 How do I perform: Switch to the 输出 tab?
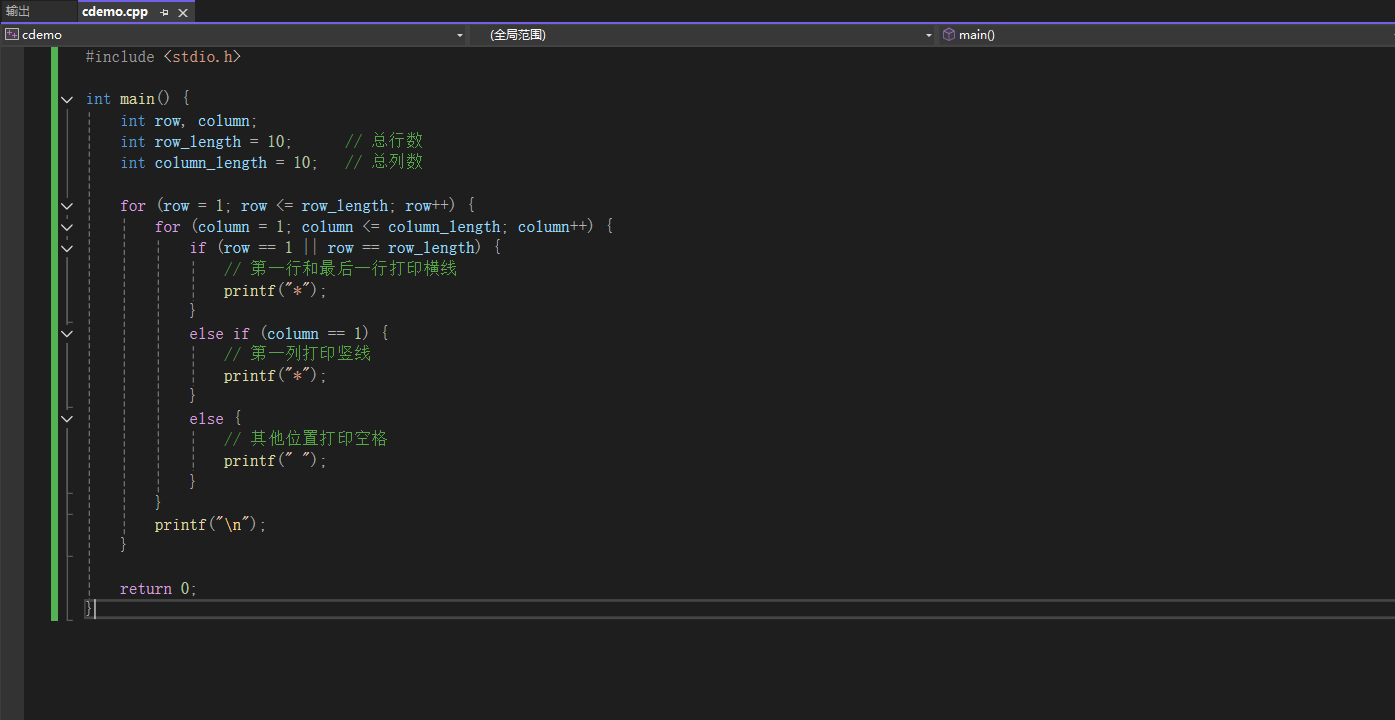[18, 11]
